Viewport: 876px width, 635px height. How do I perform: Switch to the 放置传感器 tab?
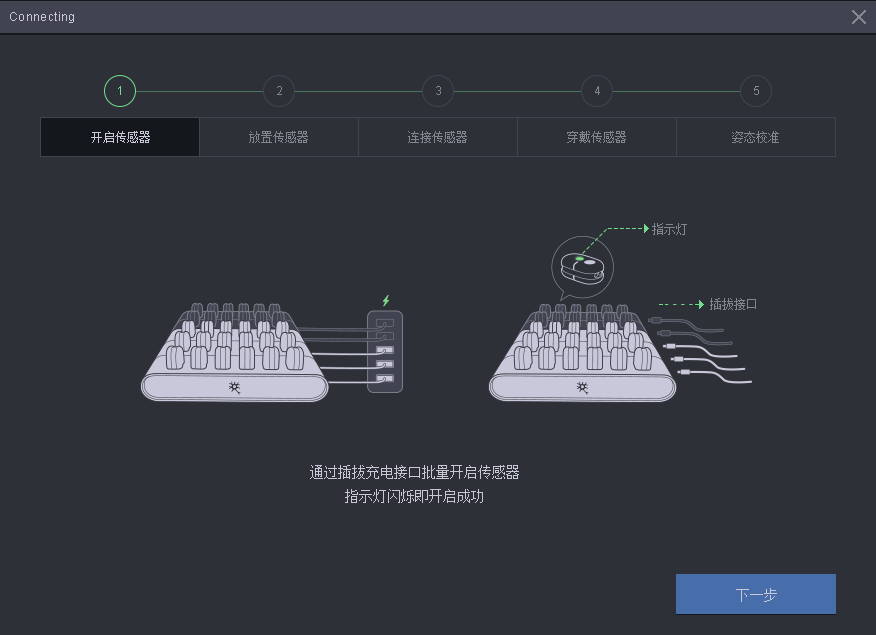point(279,137)
